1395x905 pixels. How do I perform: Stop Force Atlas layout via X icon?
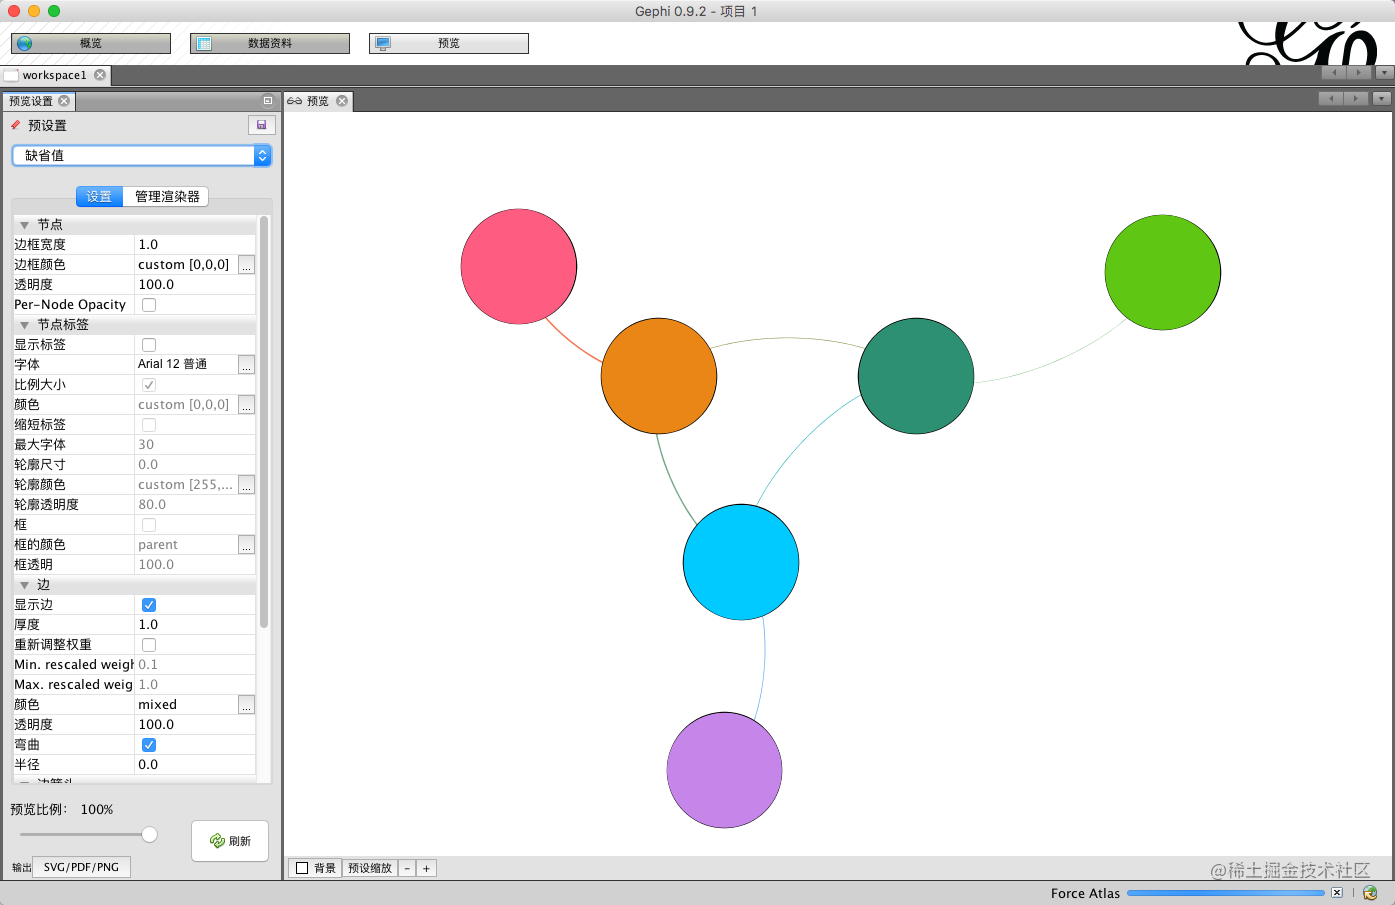(x=1337, y=893)
